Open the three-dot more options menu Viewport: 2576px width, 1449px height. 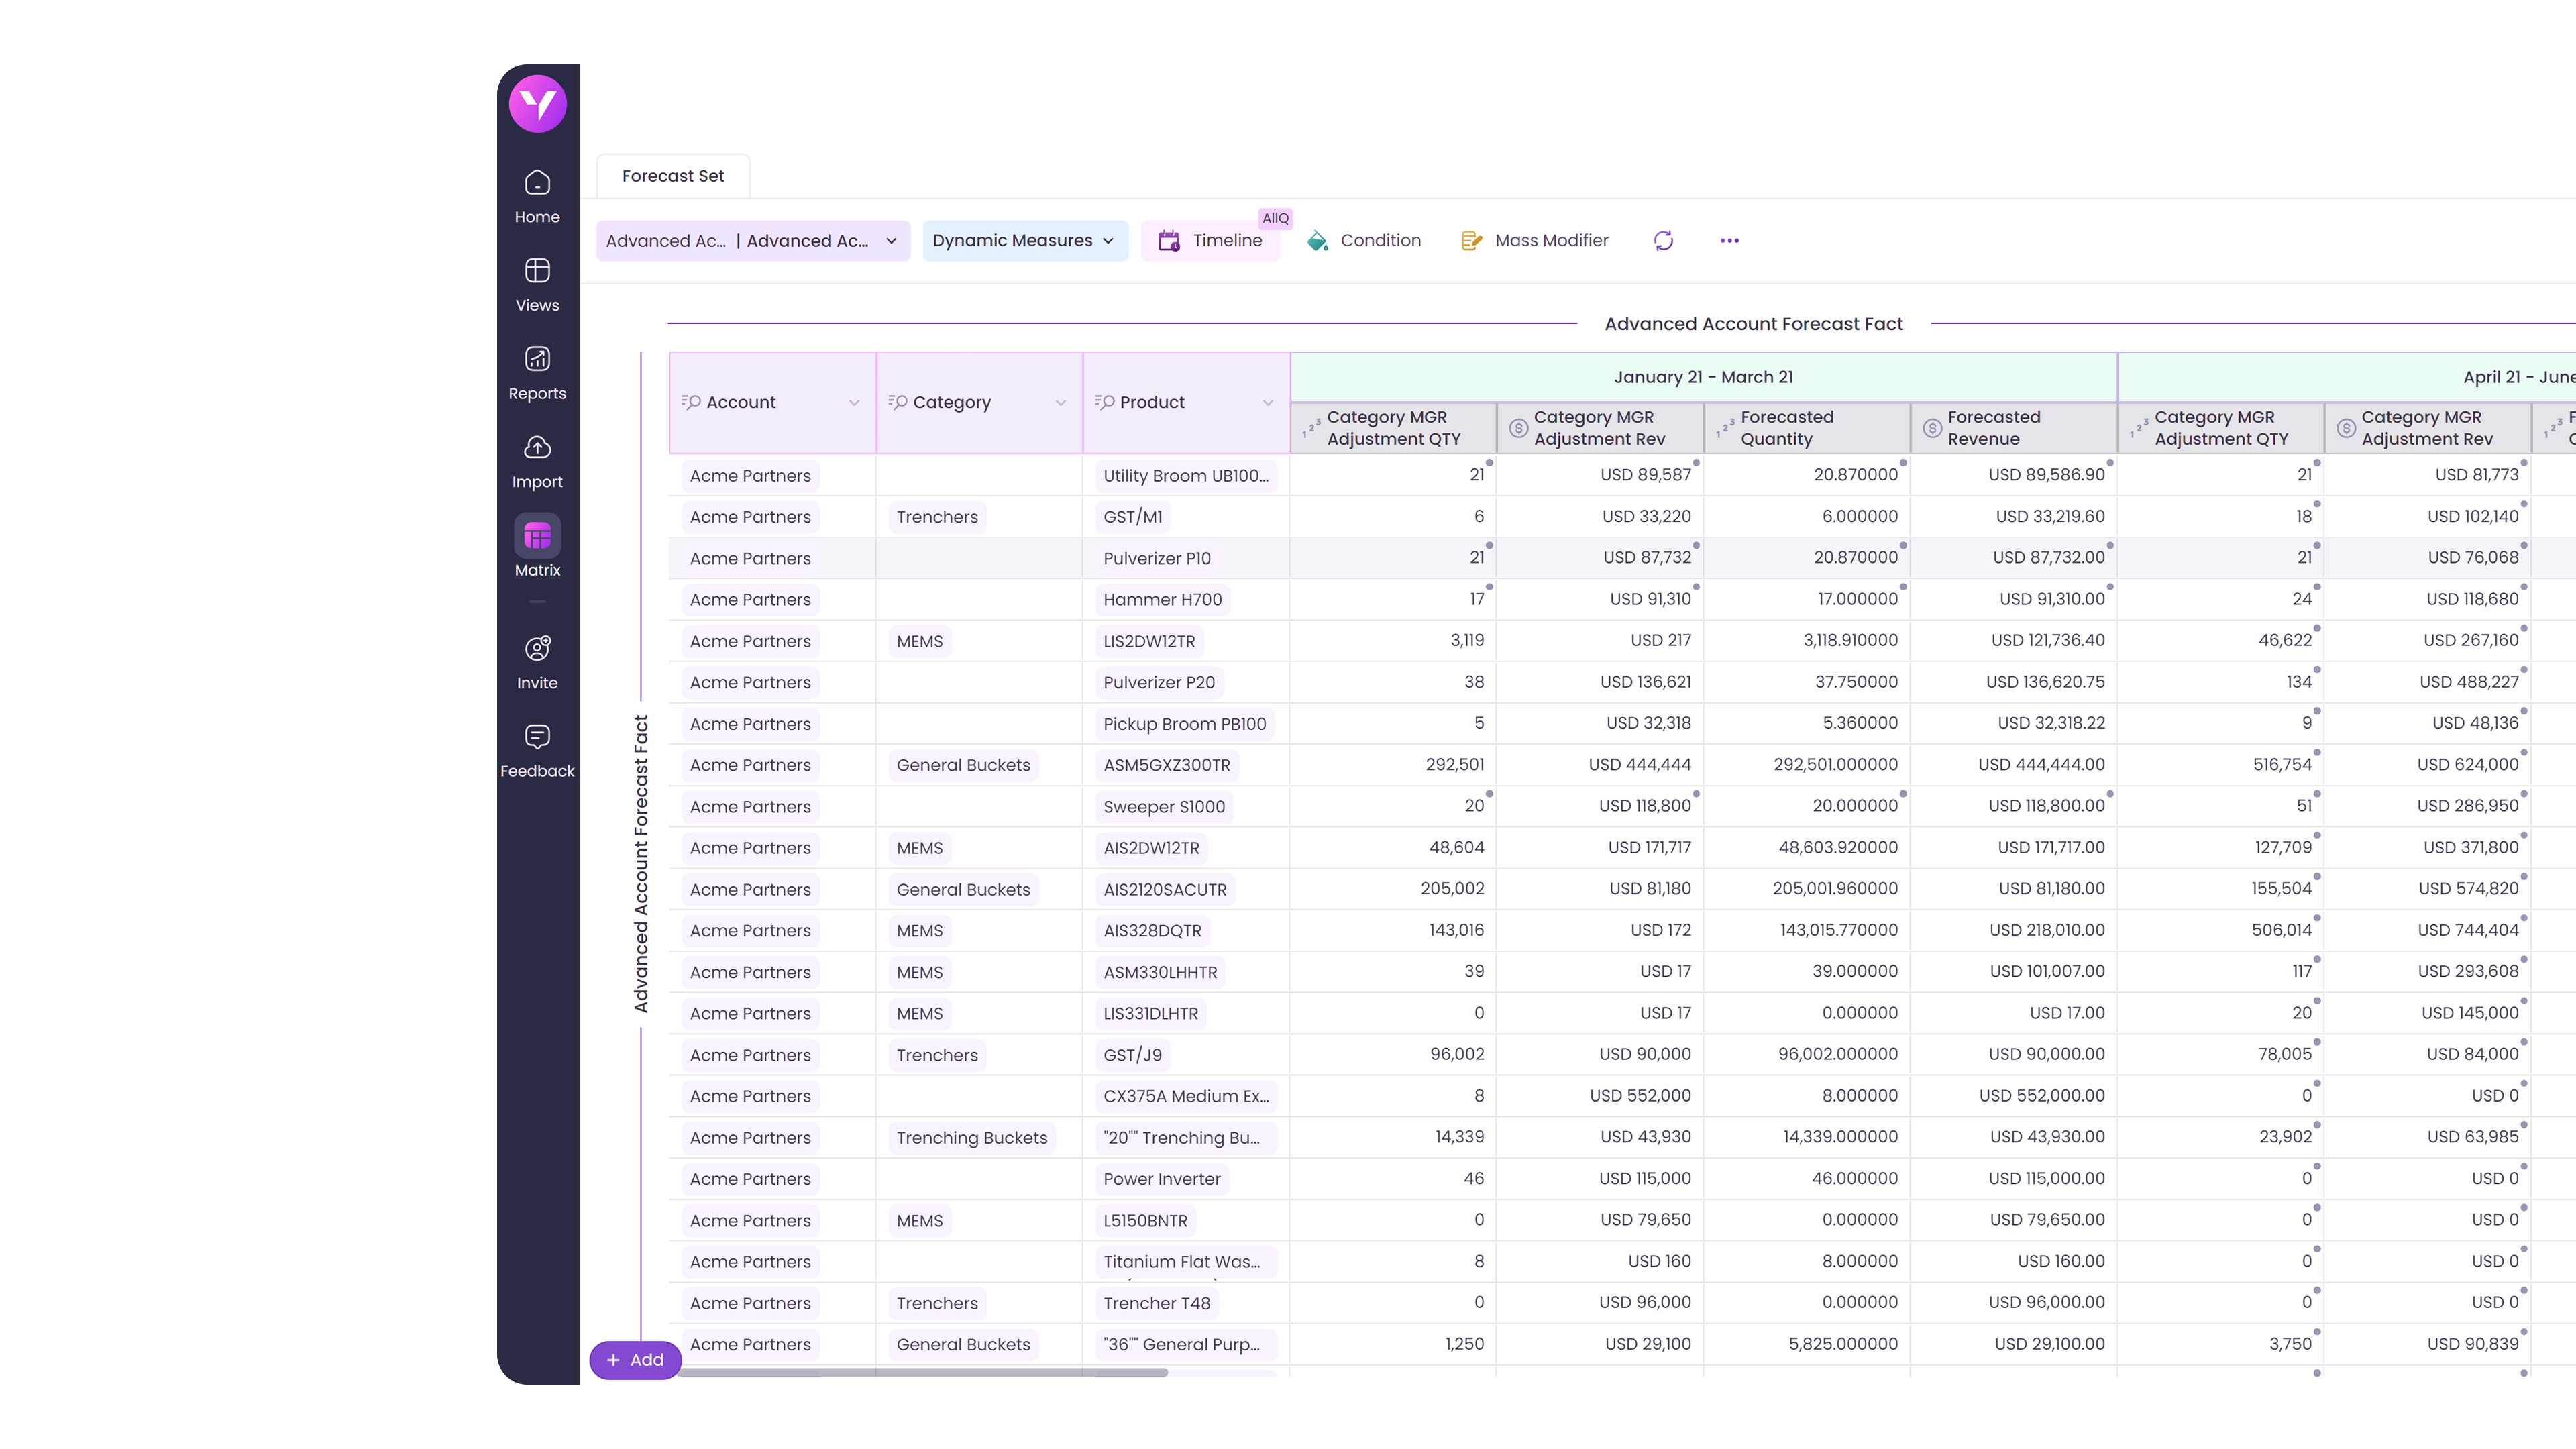click(x=1729, y=241)
